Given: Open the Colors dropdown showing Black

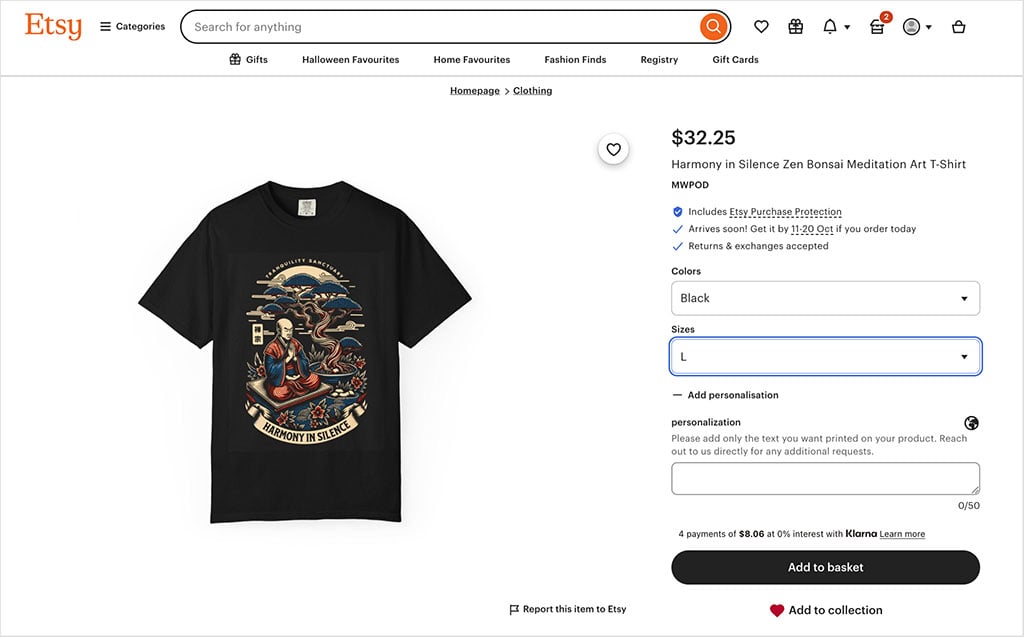Looking at the screenshot, I should (x=825, y=298).
